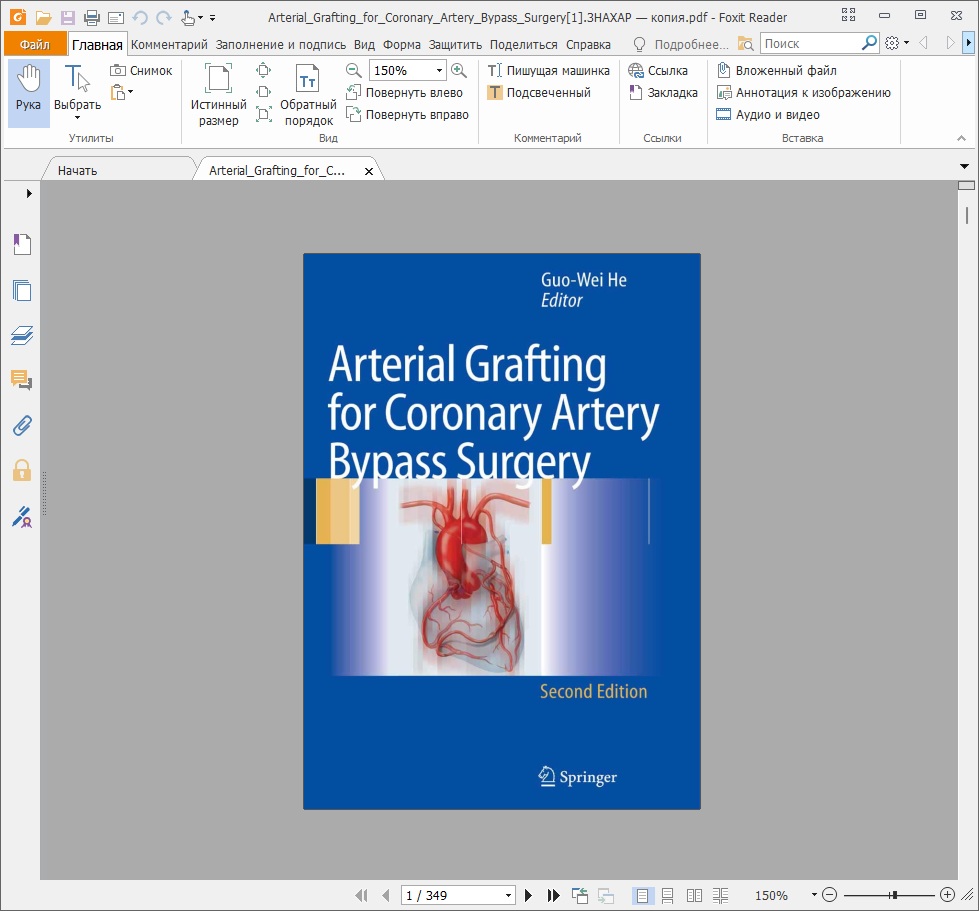This screenshot has width=979, height=911.
Task: Click the search magnifier button
Action: tap(869, 43)
